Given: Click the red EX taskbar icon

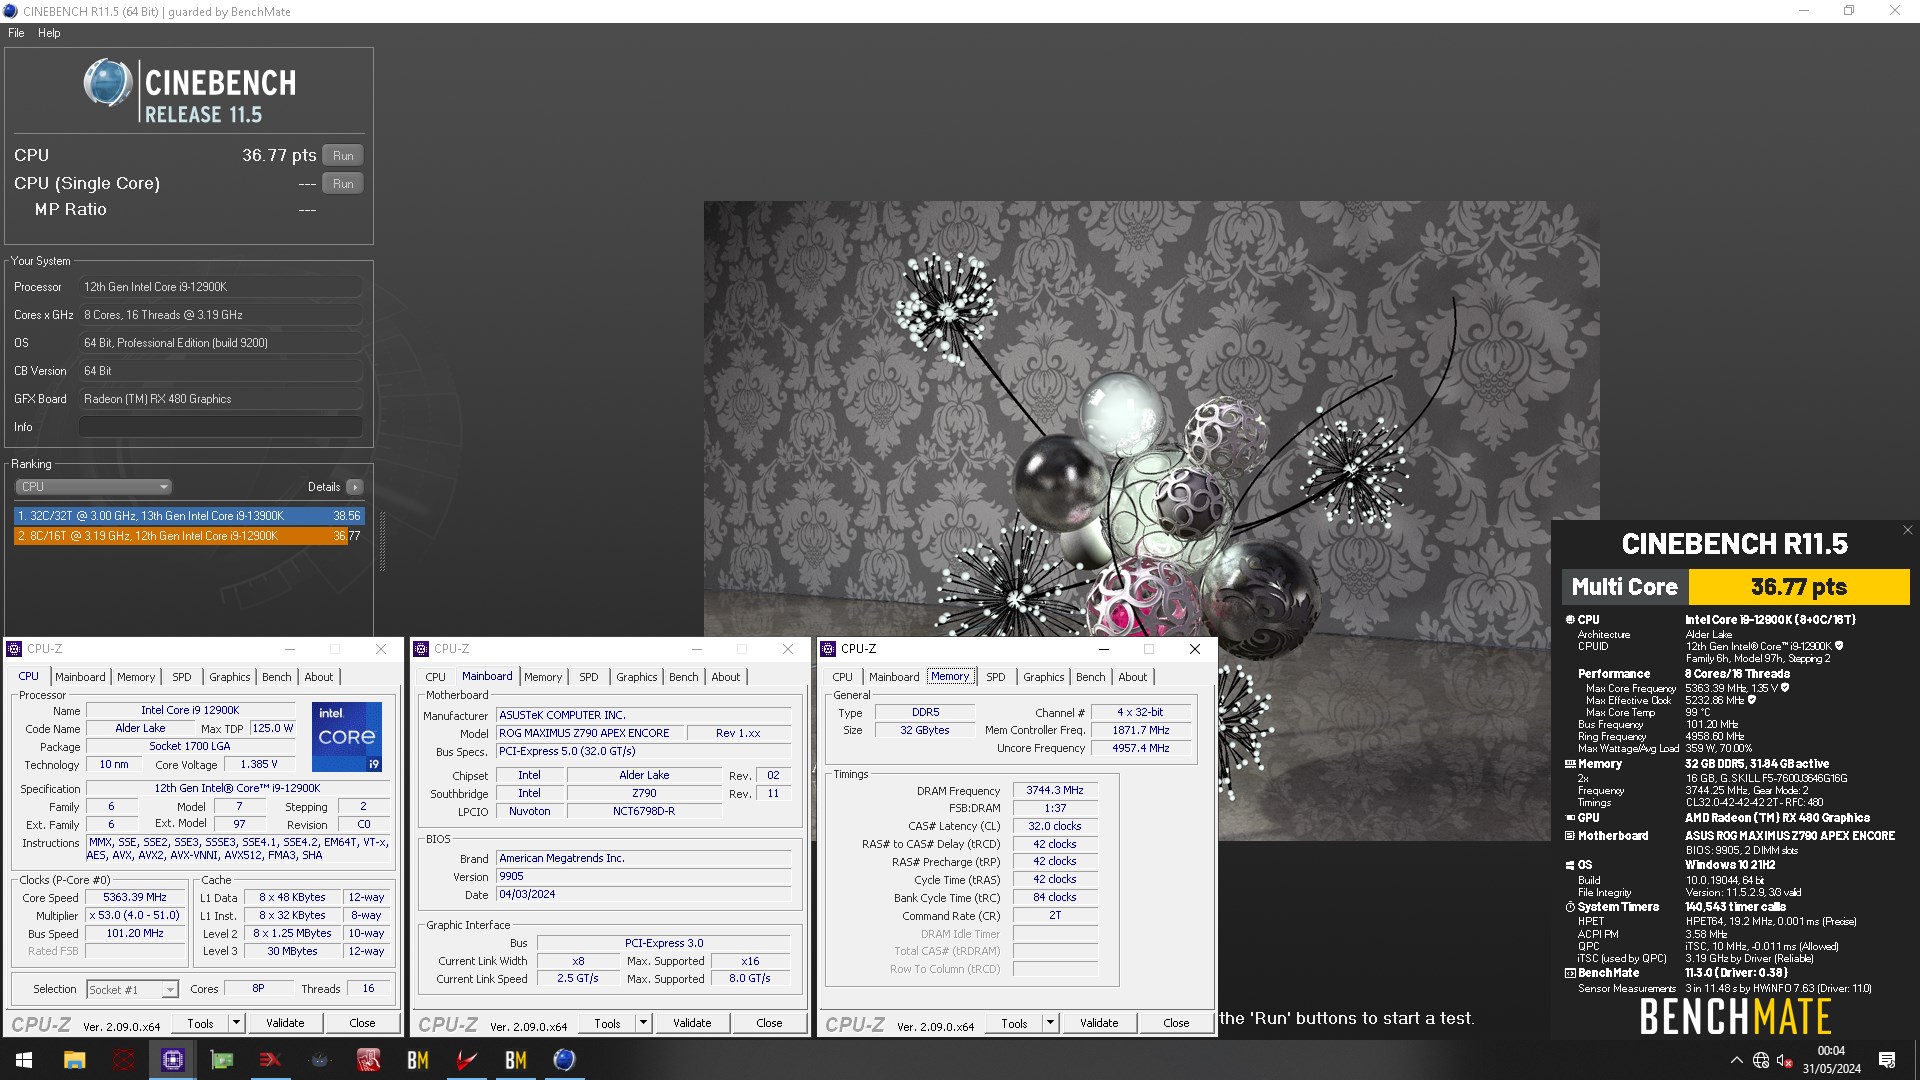Looking at the screenshot, I should (x=271, y=1060).
